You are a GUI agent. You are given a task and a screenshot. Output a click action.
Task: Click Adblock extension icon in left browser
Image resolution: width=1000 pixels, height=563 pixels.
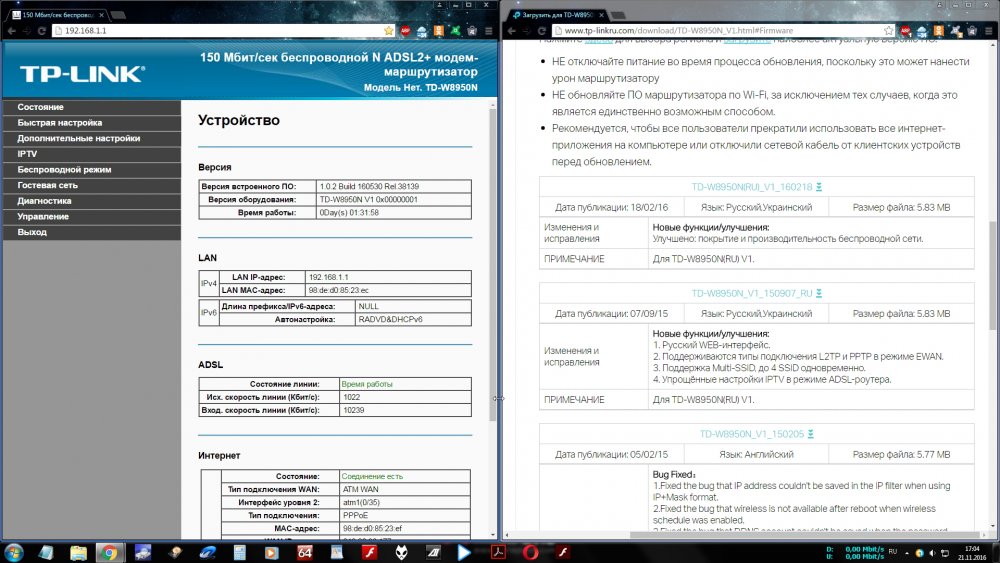coord(406,31)
